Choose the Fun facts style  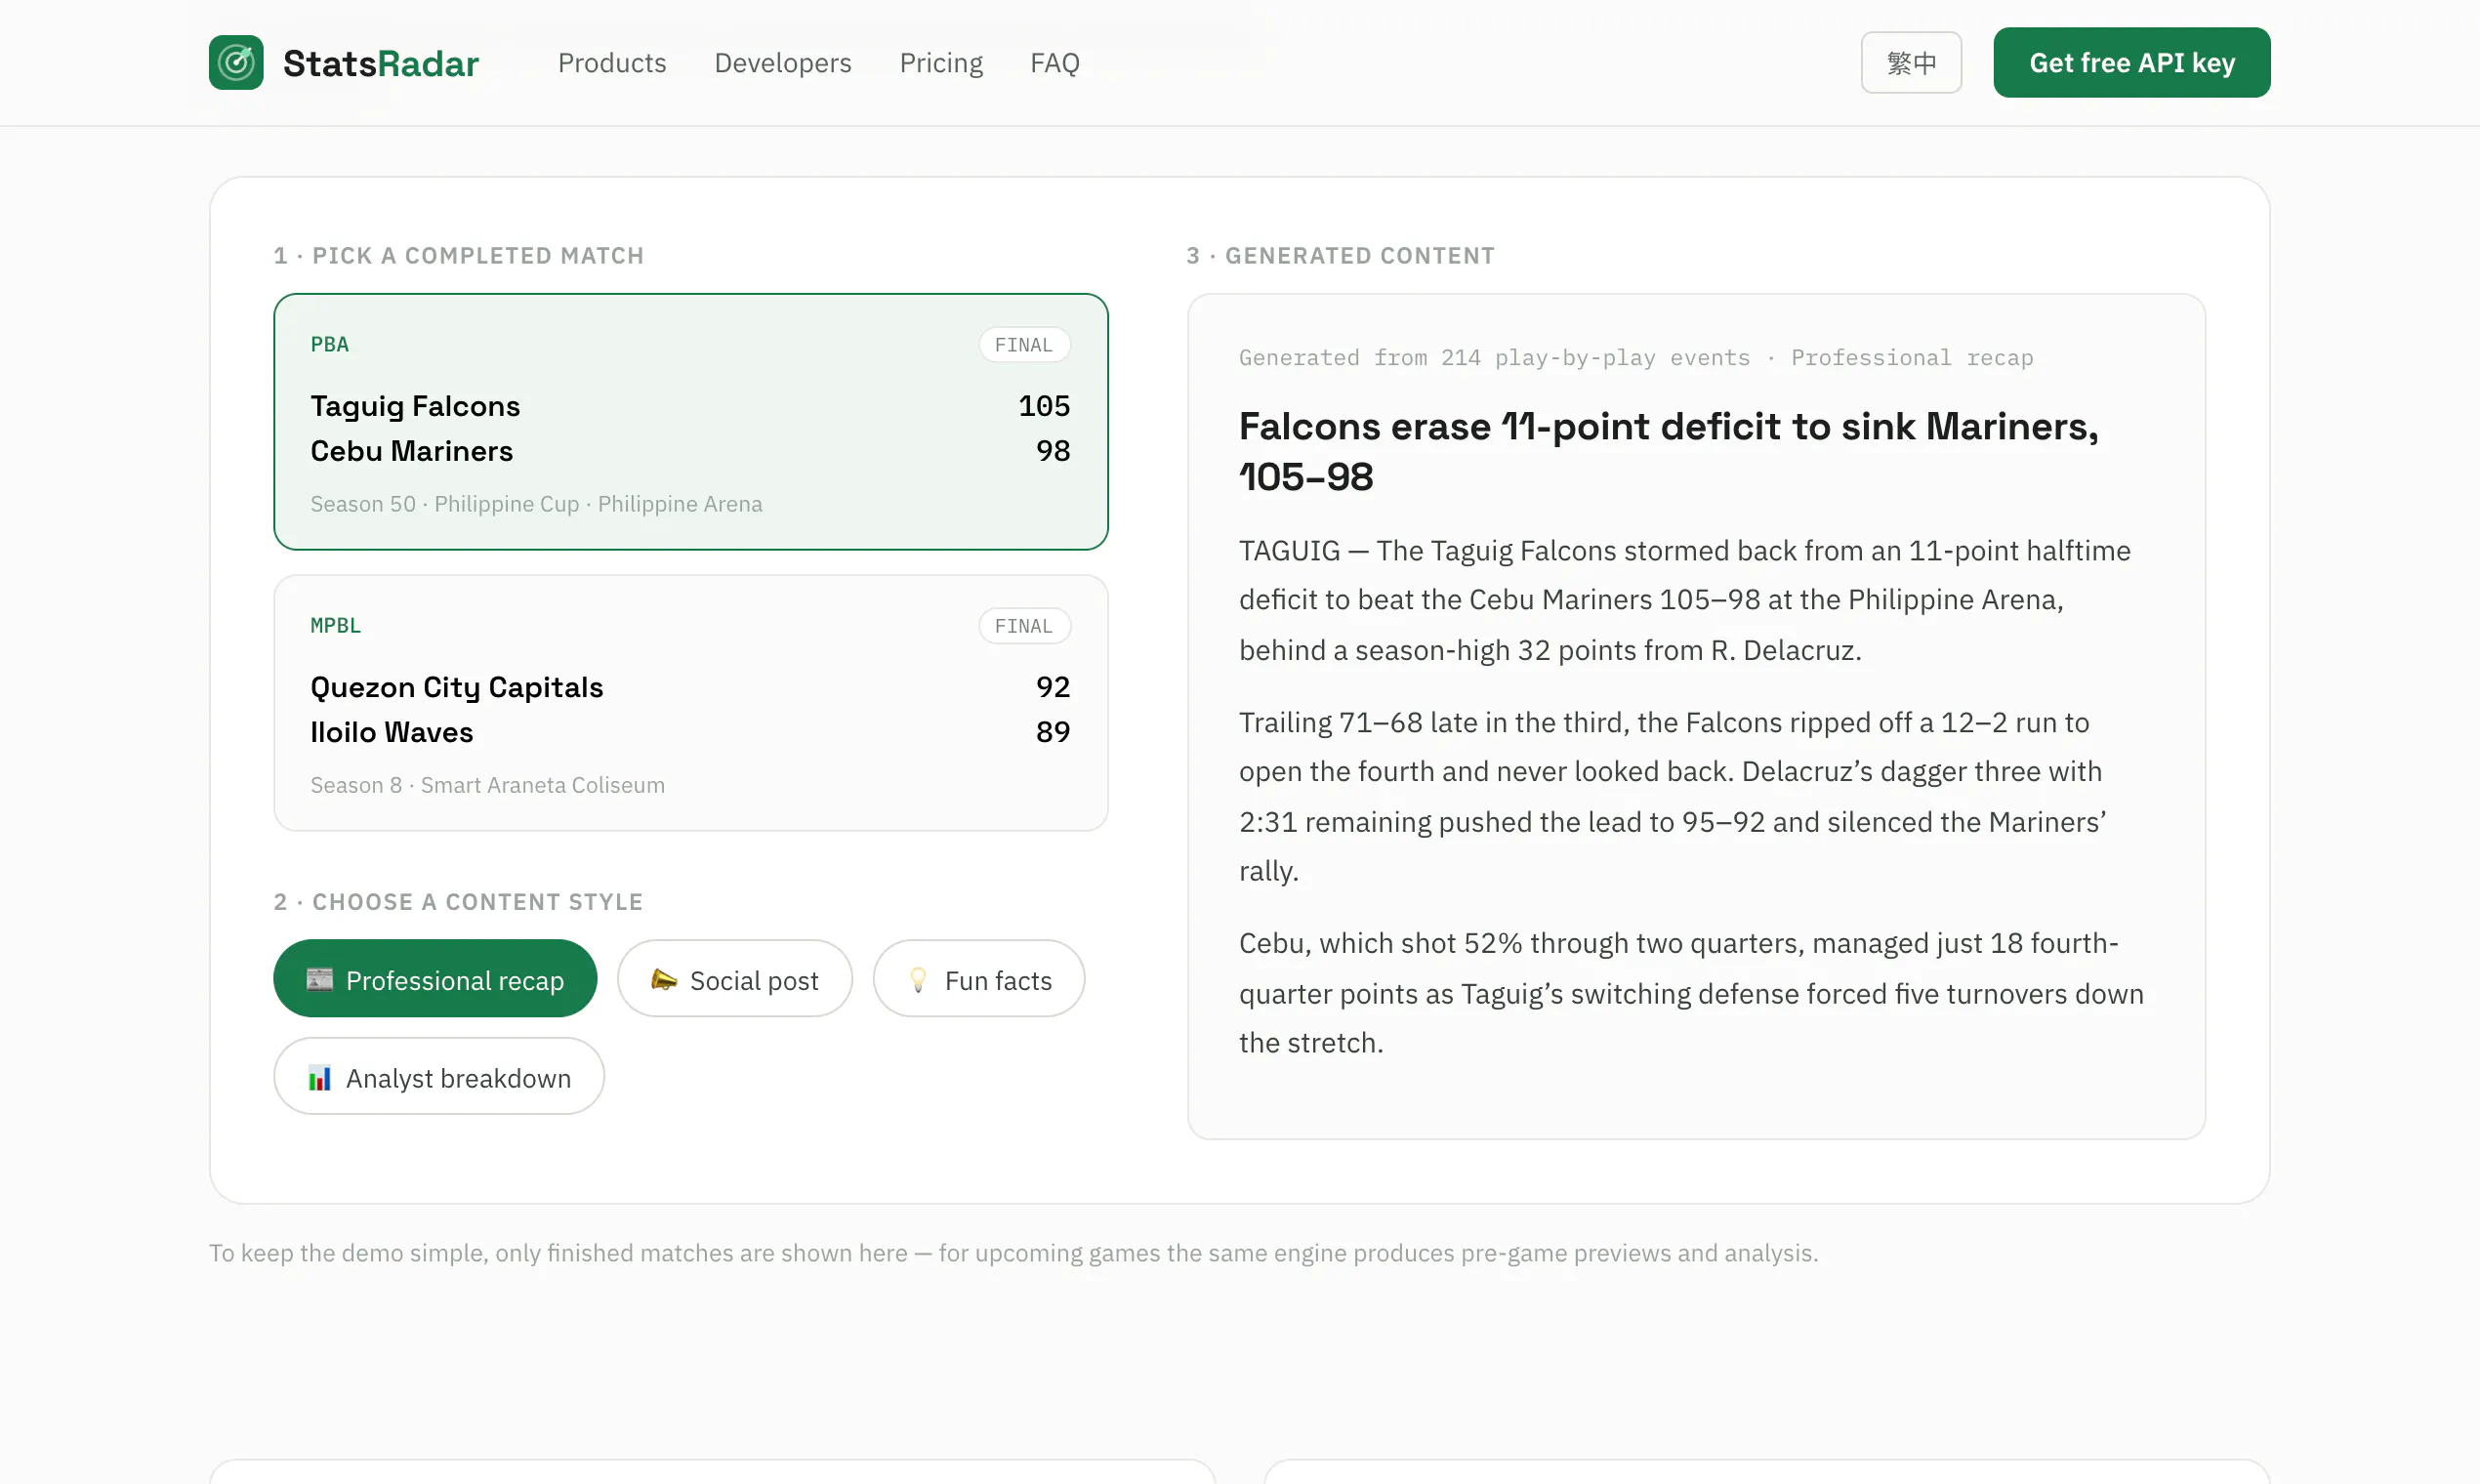pos(979,979)
